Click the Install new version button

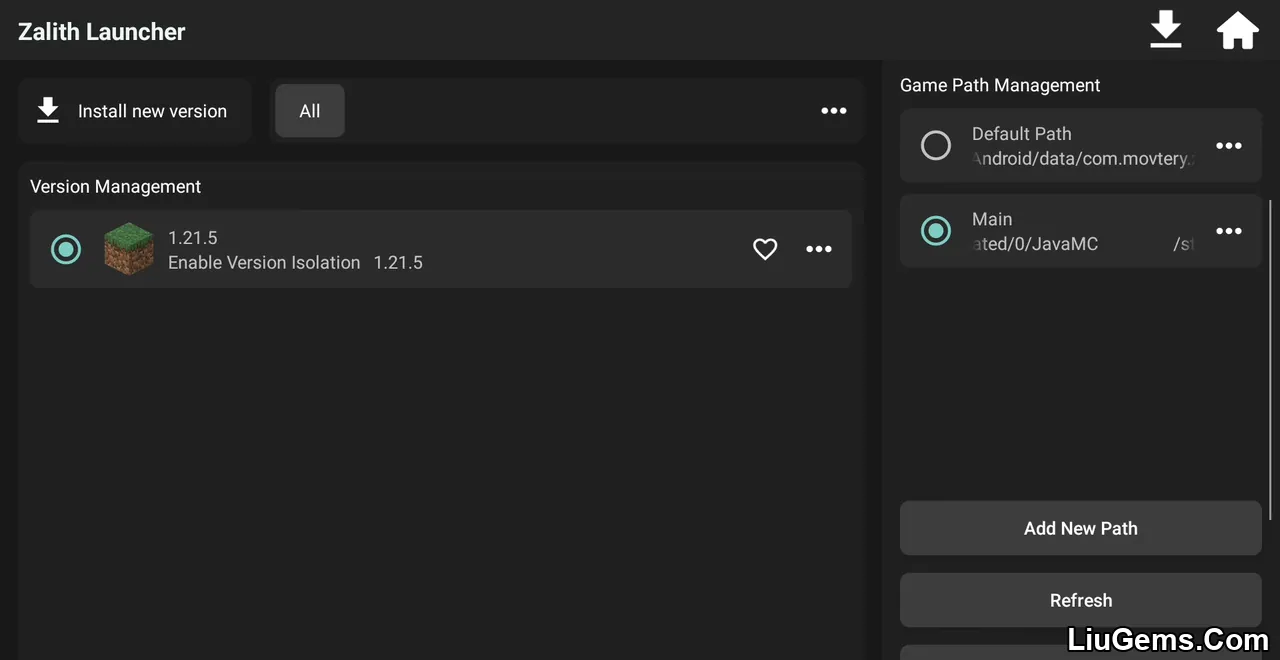[x=134, y=111]
